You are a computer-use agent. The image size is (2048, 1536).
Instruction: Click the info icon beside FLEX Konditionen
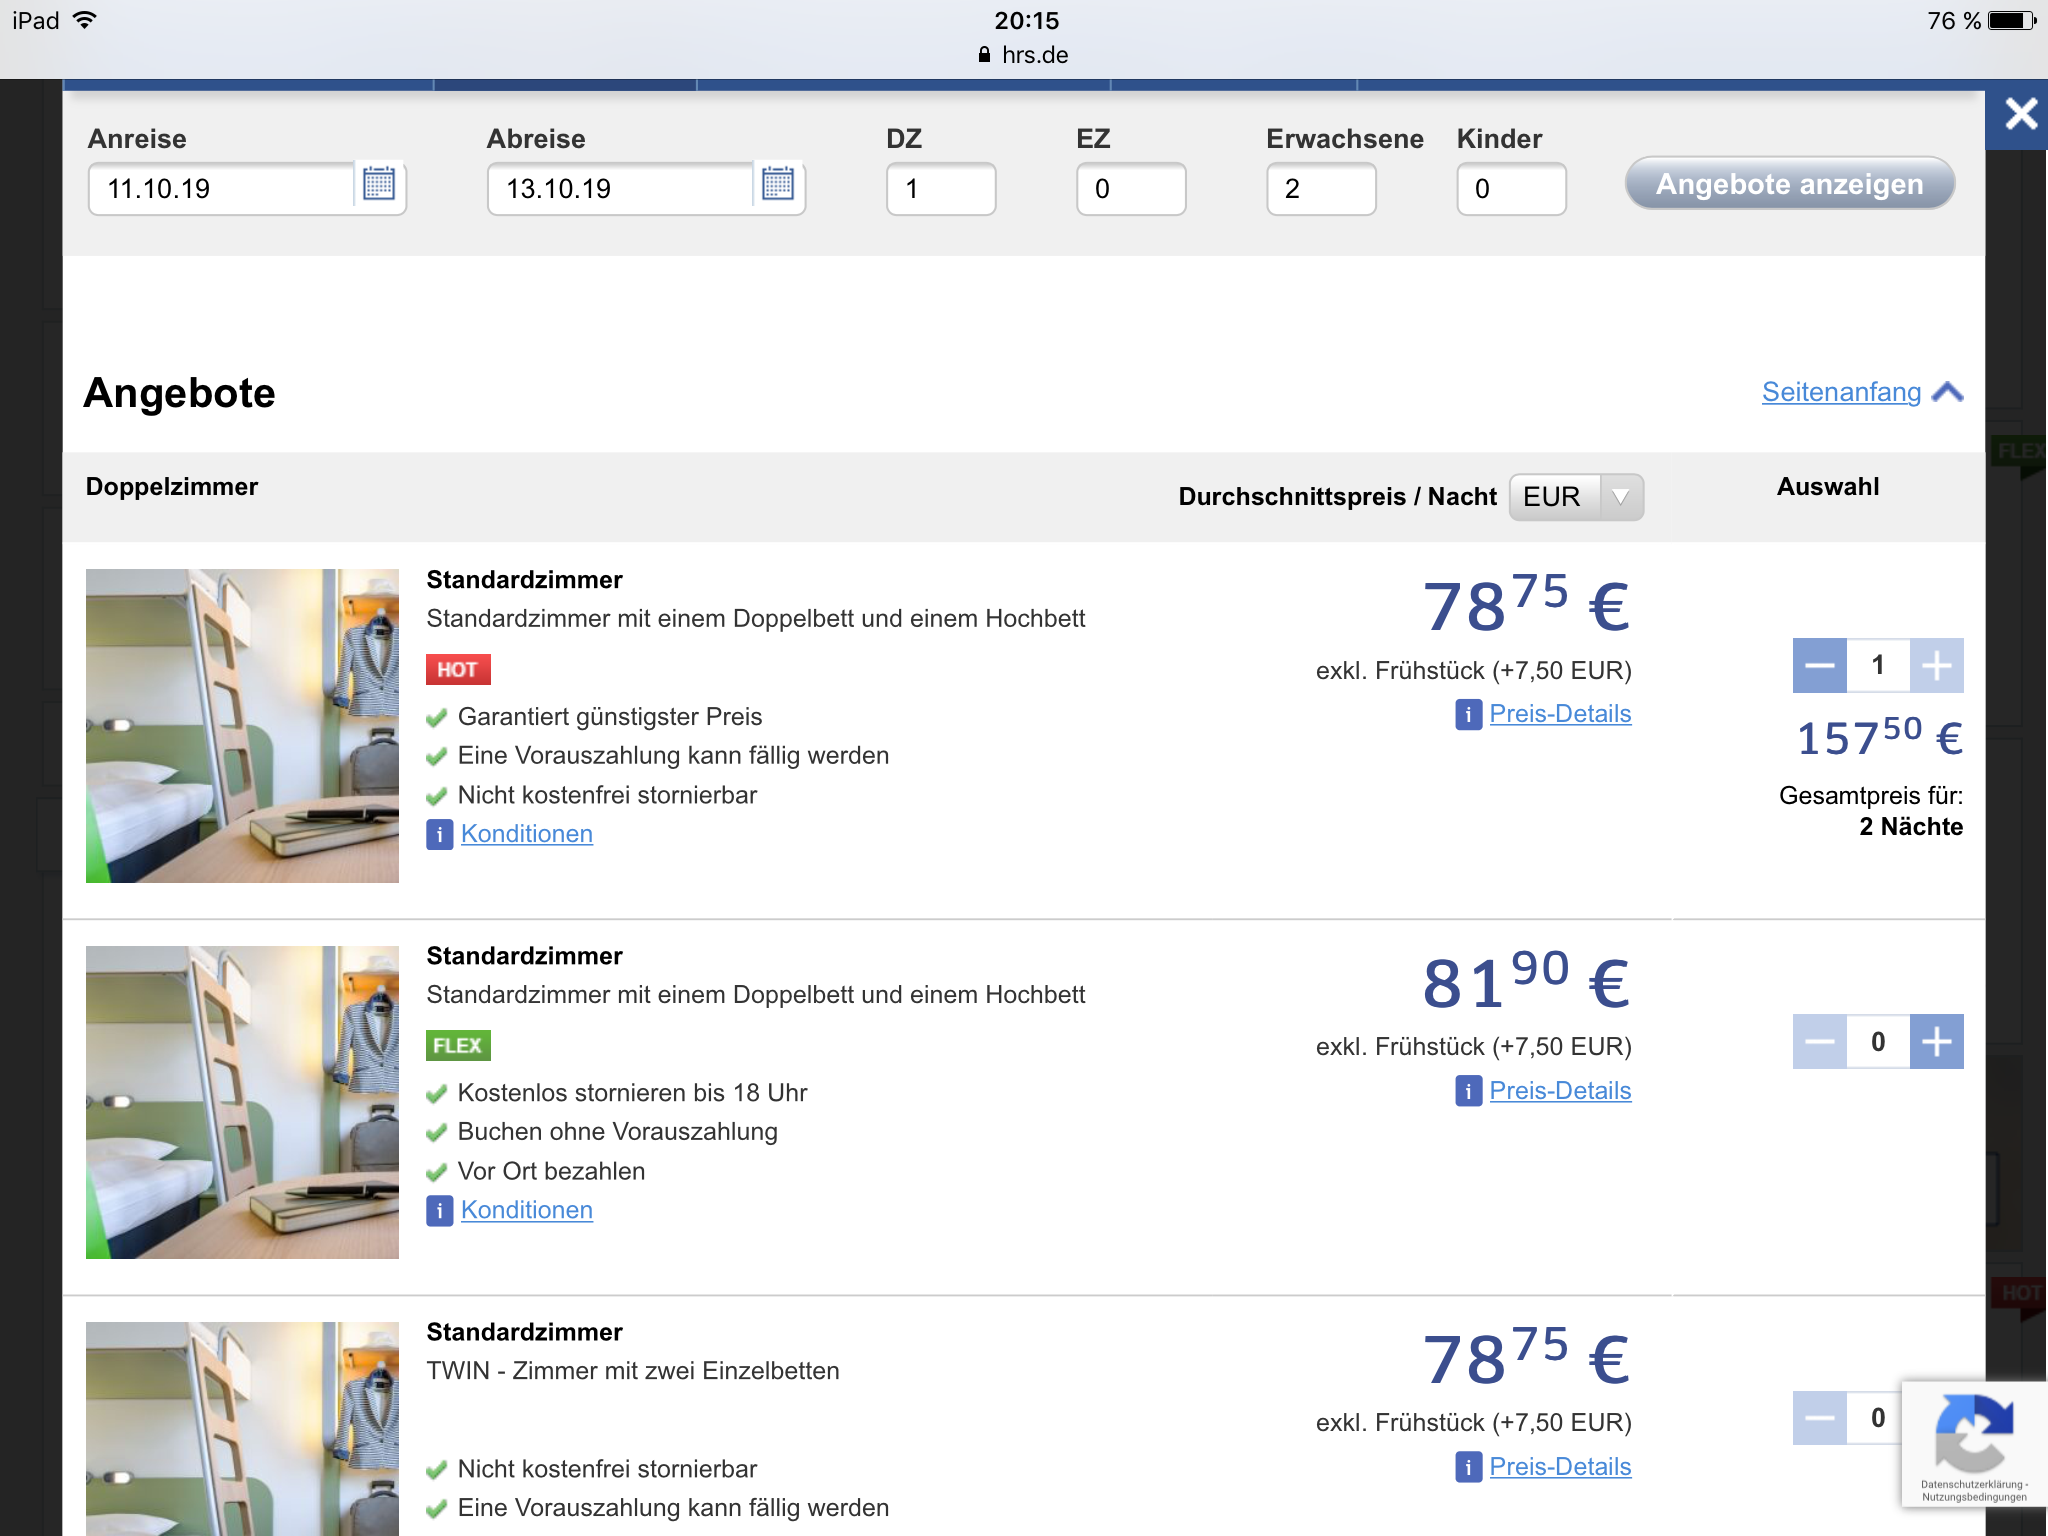click(439, 1211)
